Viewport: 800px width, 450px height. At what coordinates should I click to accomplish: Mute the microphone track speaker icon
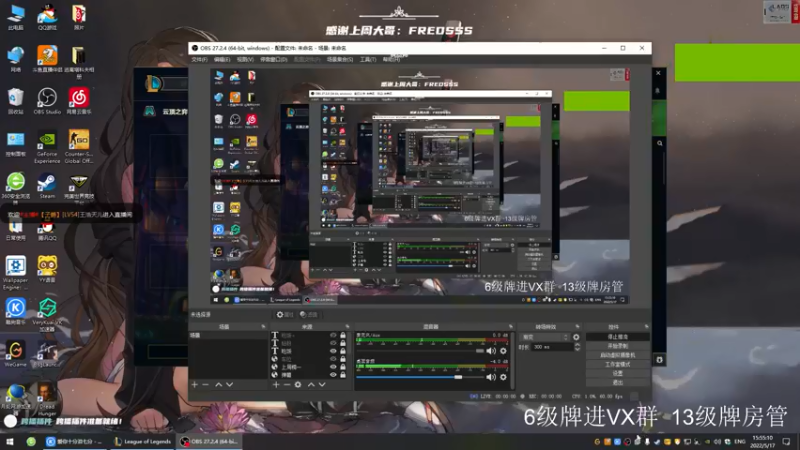(x=491, y=351)
